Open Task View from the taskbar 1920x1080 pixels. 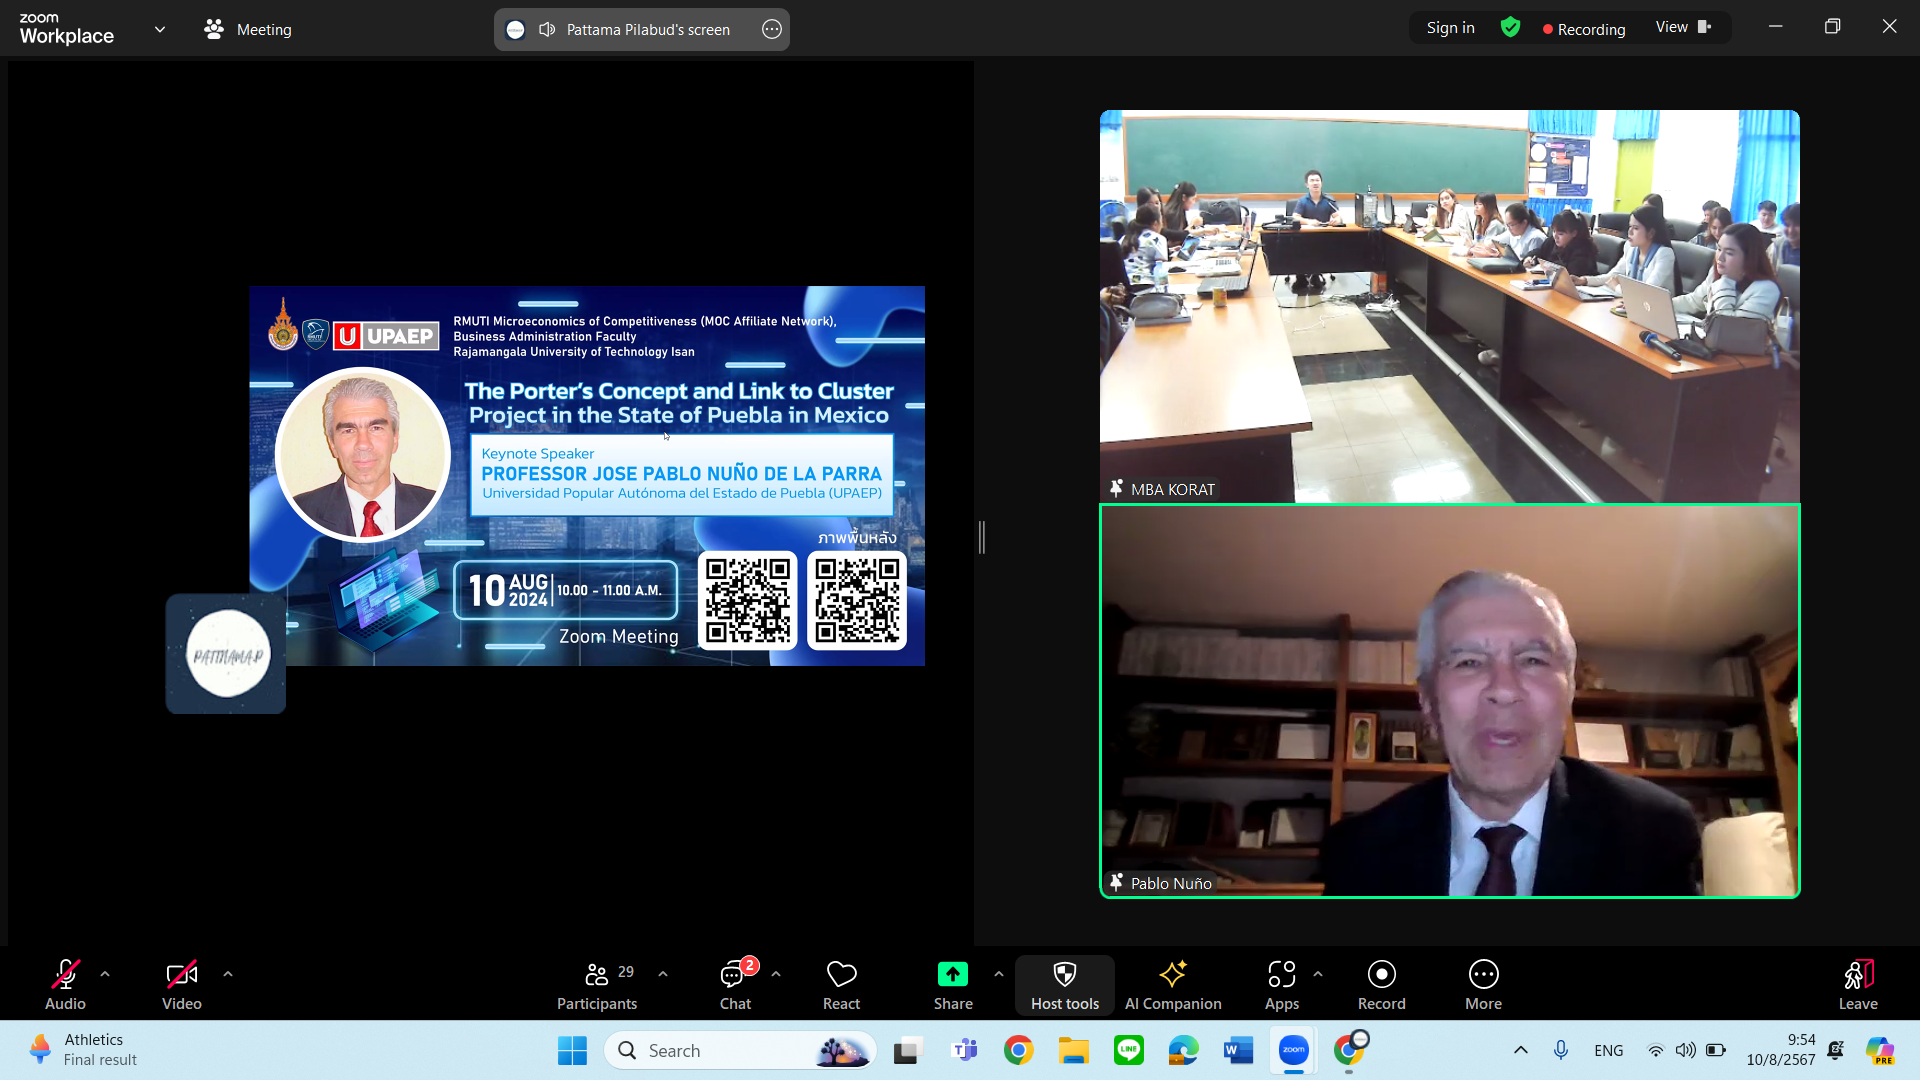(907, 1050)
